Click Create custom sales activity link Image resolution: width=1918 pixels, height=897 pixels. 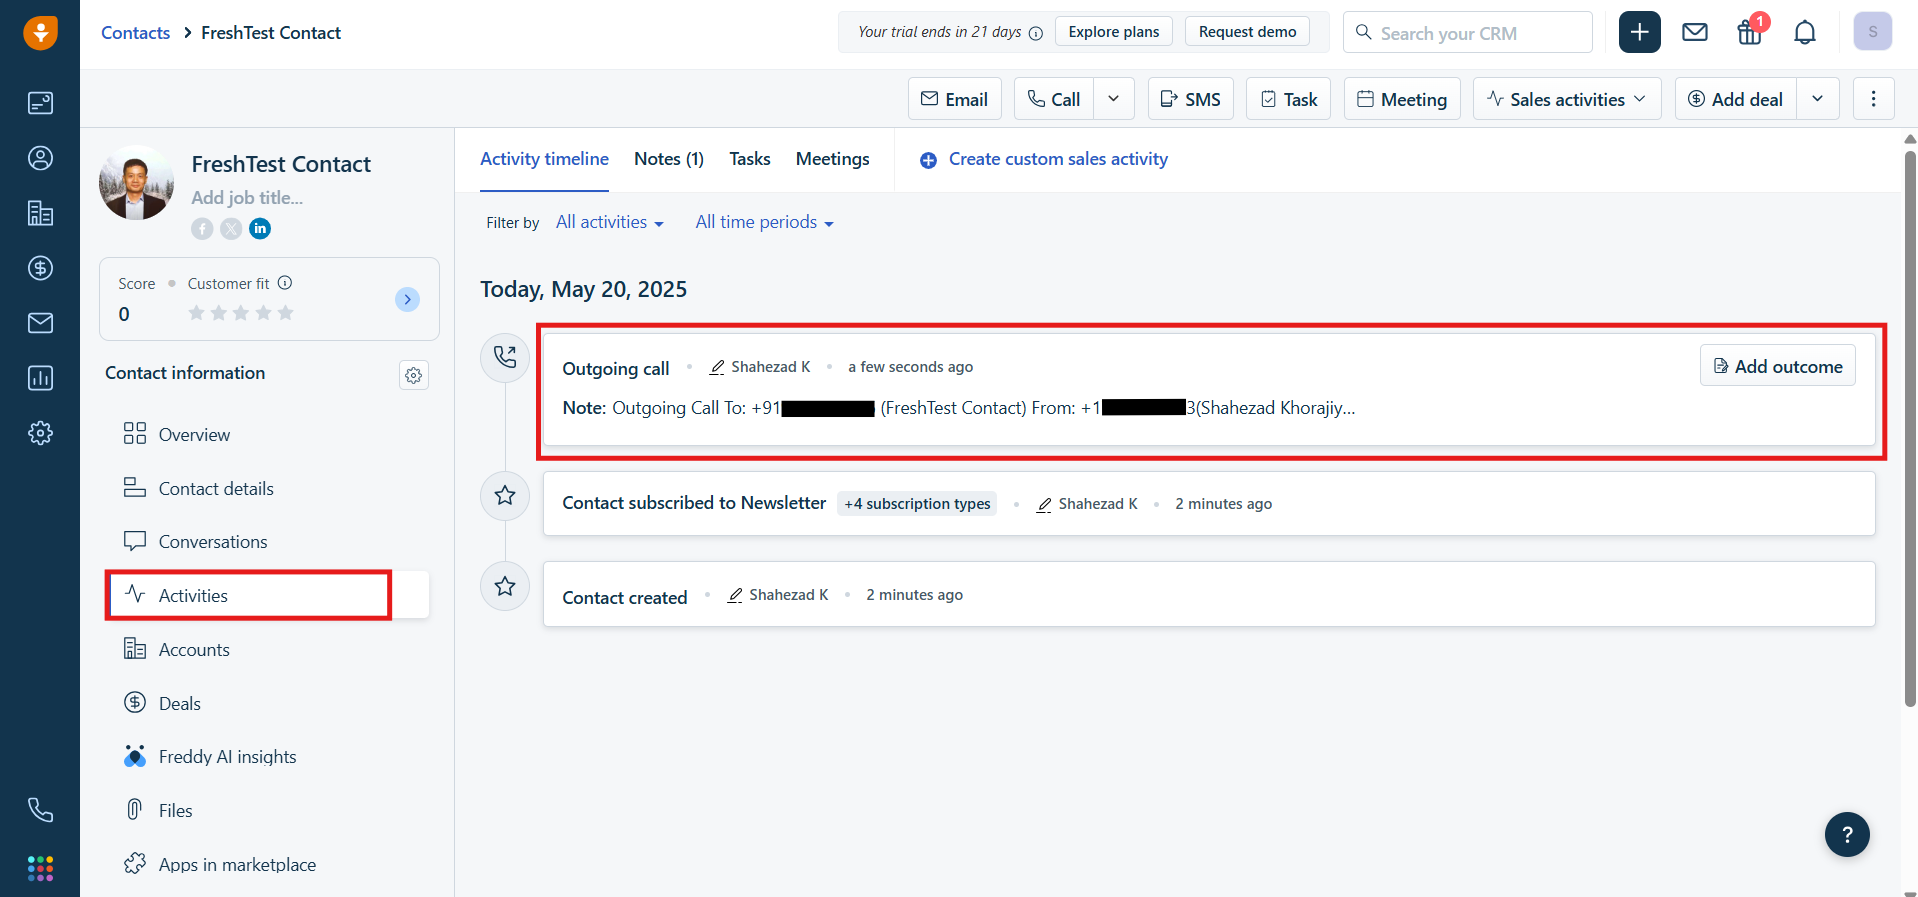click(1044, 159)
